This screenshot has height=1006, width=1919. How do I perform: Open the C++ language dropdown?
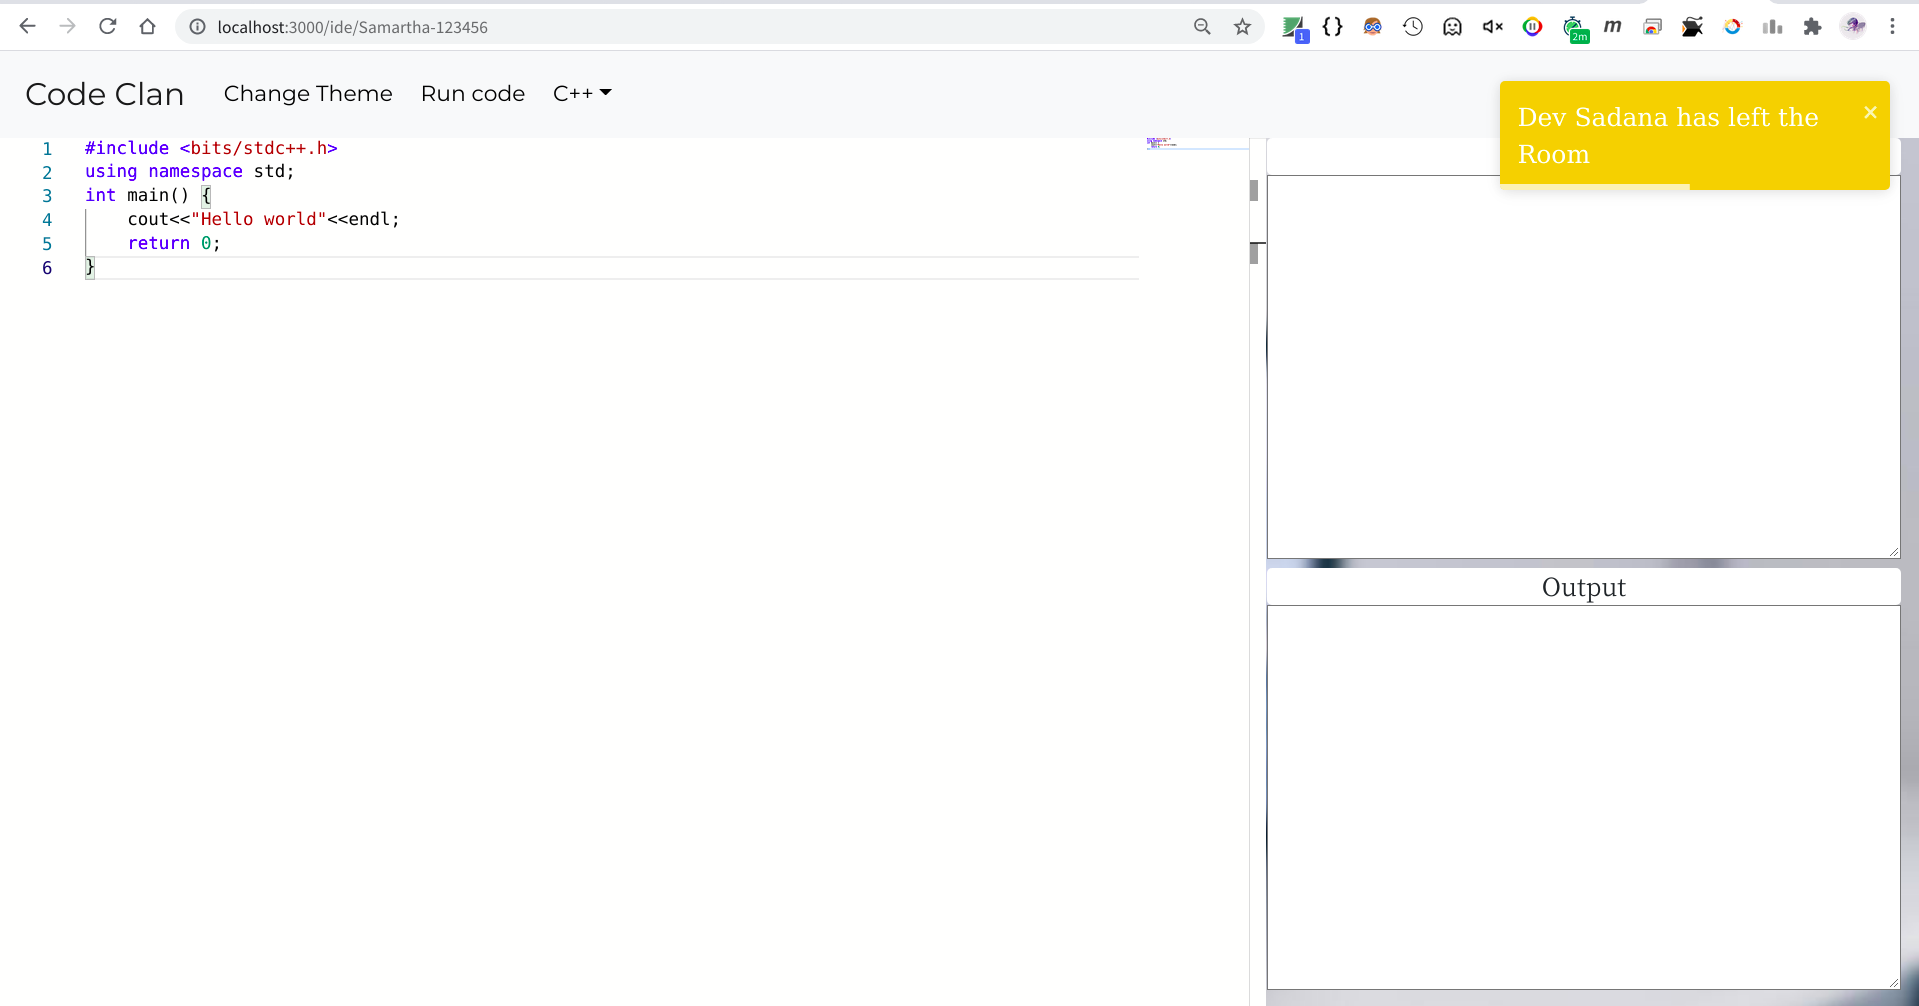pyautogui.click(x=582, y=93)
